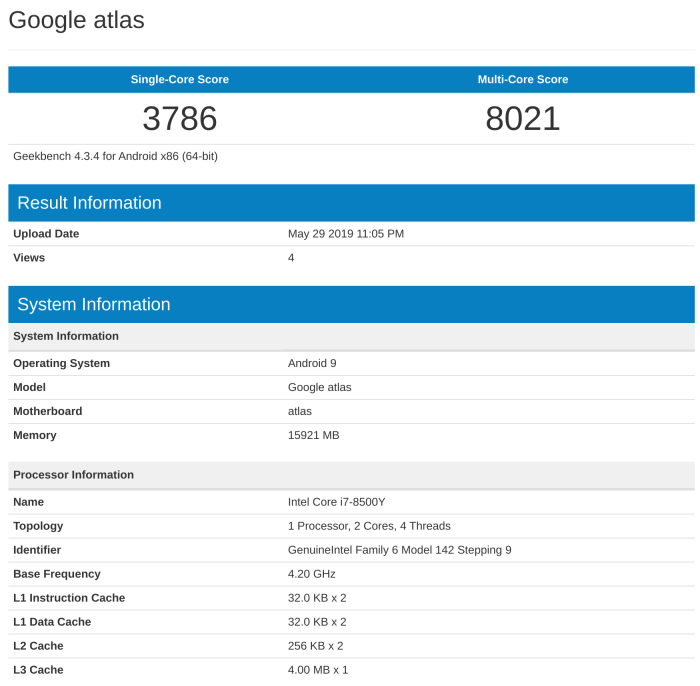Viewport: 700px width, 686px height.
Task: Click the Result Information section header
Action: pyautogui.click(x=89, y=203)
